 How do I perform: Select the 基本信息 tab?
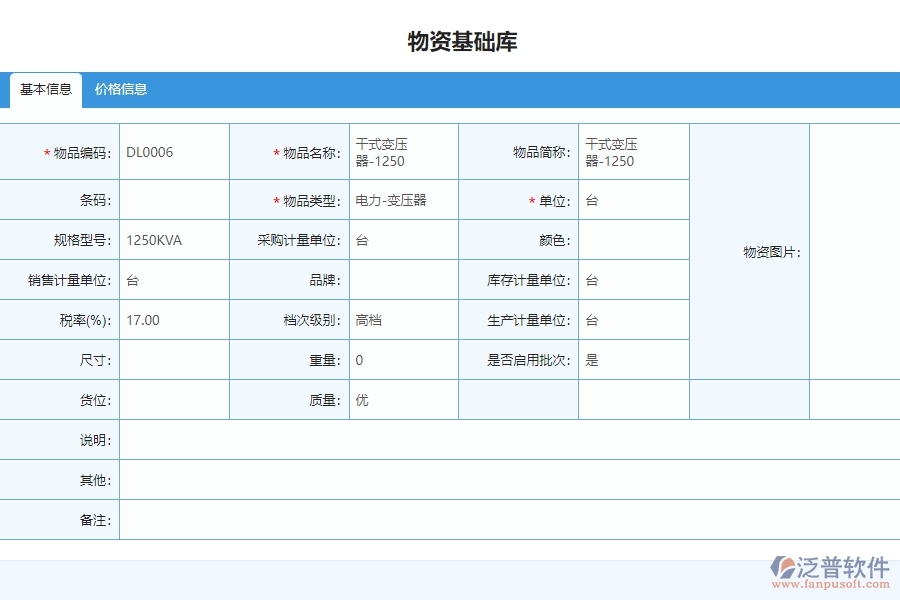coord(44,88)
